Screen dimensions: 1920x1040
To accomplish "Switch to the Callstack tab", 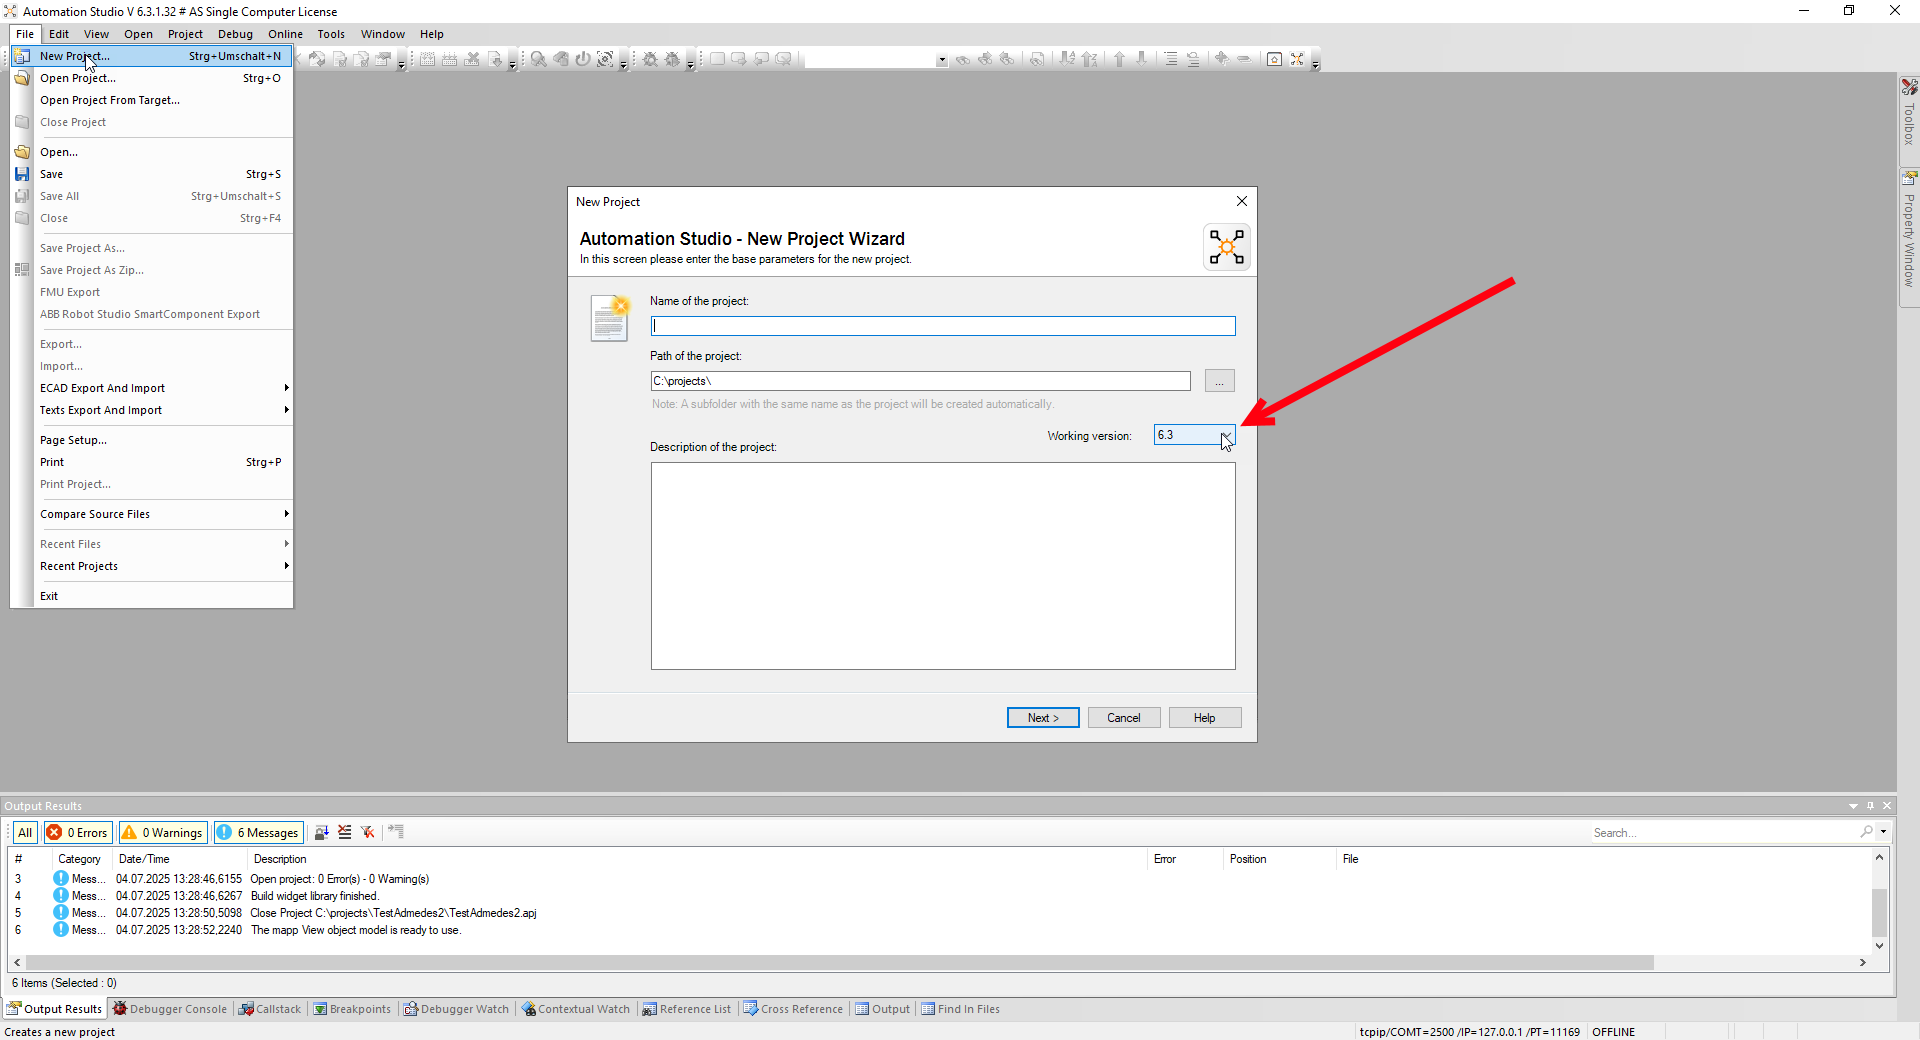I will coord(270,1009).
